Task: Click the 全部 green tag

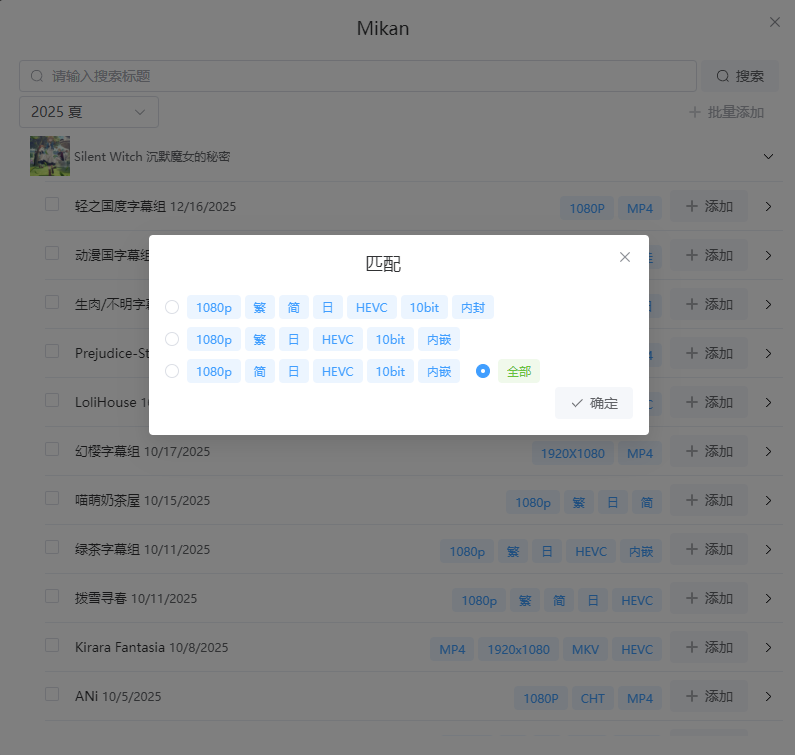Action: pos(519,371)
